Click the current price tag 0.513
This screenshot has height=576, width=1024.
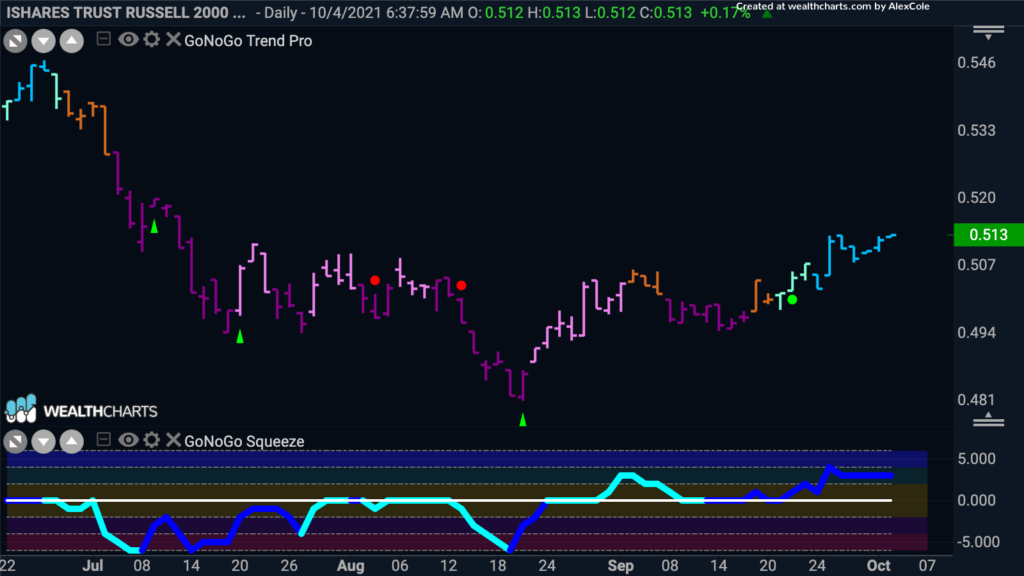click(x=988, y=234)
